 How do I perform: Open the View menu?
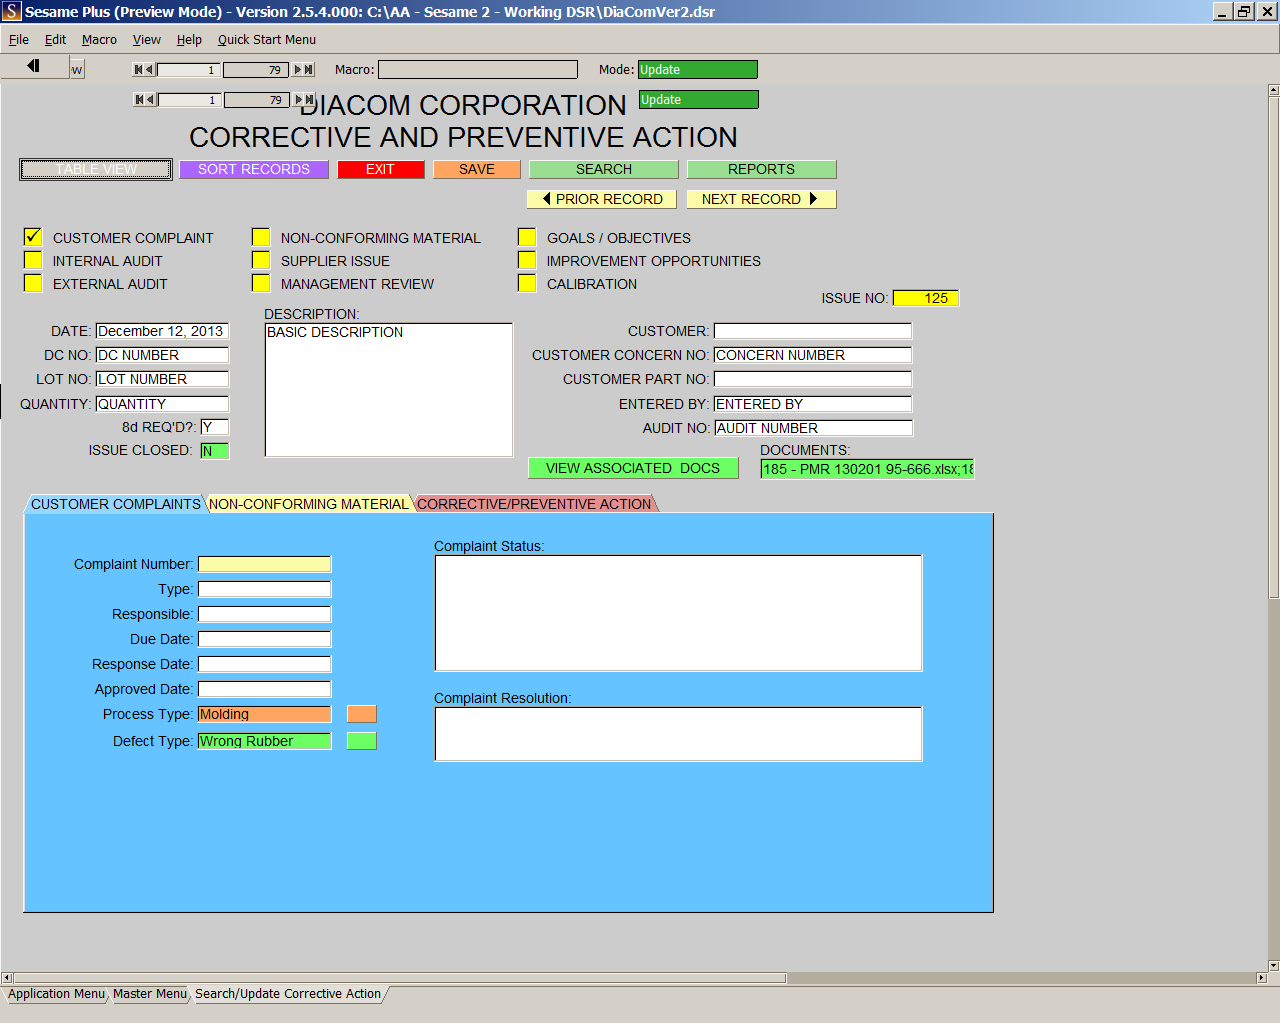(x=146, y=40)
